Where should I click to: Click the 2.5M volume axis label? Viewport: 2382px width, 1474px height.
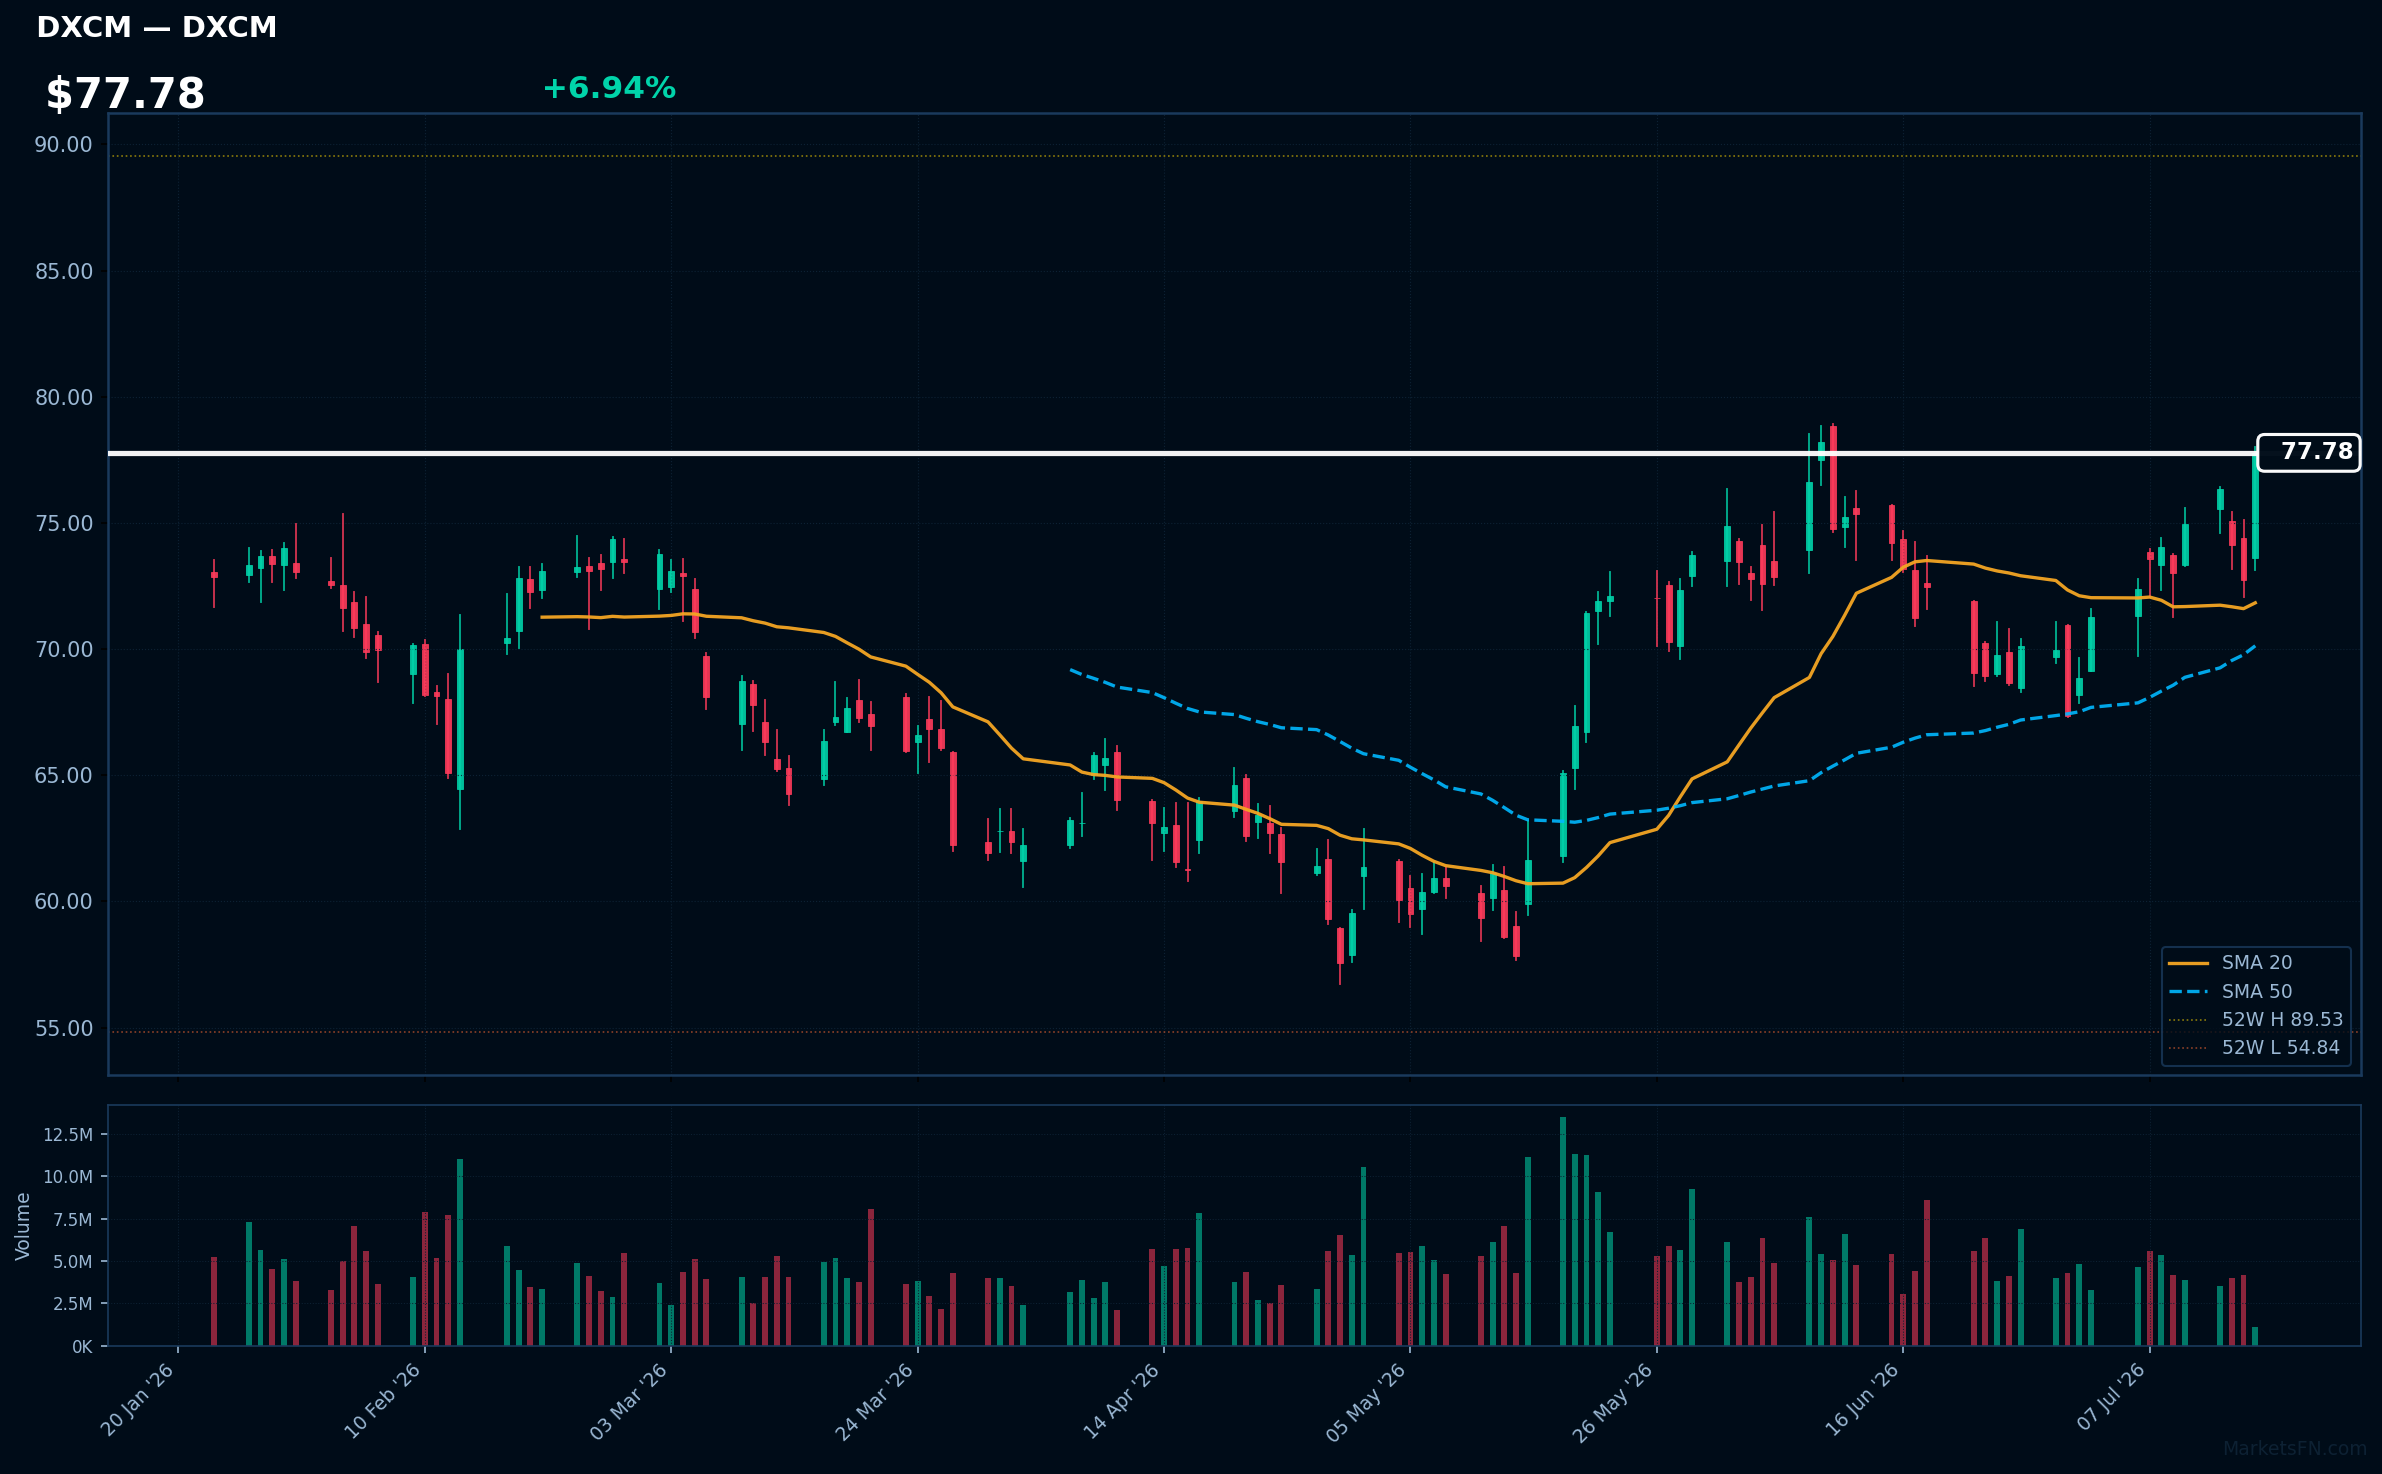point(73,1304)
